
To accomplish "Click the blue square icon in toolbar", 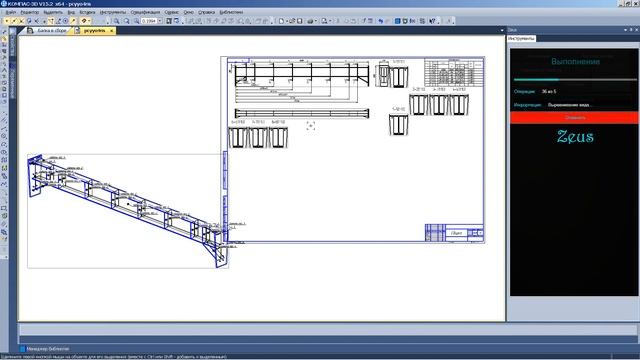I will point(398,21).
